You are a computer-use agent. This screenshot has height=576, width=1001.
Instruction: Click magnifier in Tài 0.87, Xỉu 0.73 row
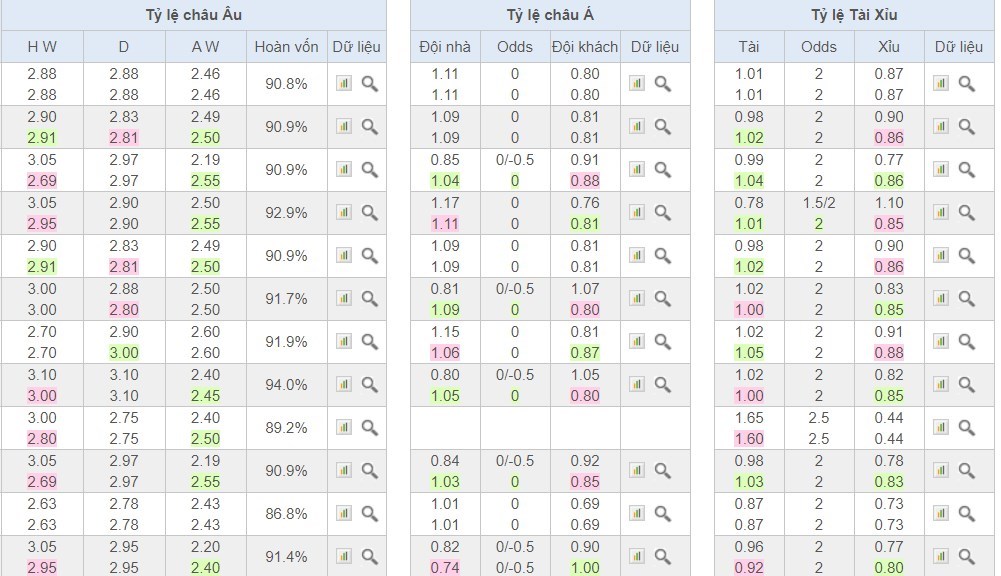click(966, 514)
